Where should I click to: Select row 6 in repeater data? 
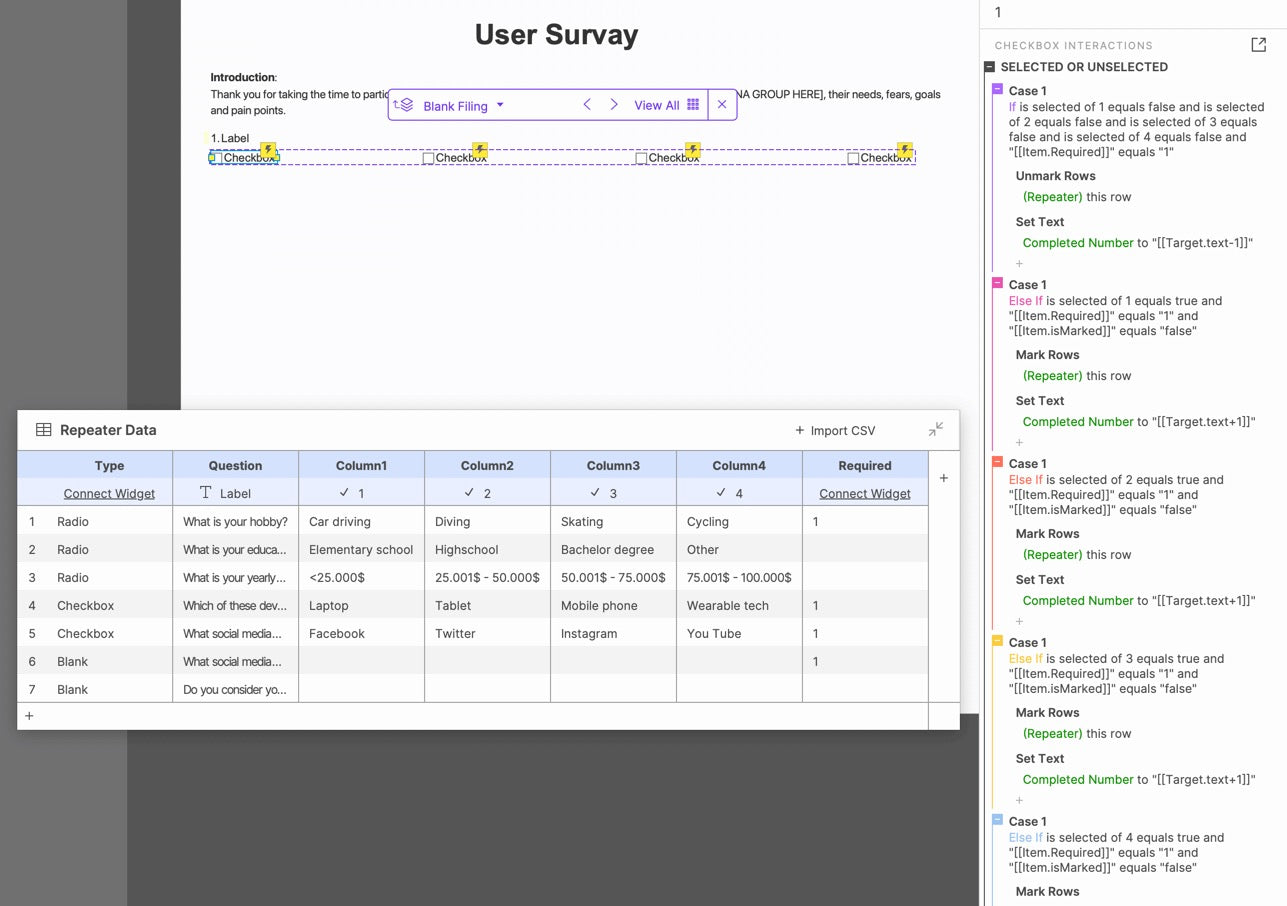pyautogui.click(x=32, y=661)
